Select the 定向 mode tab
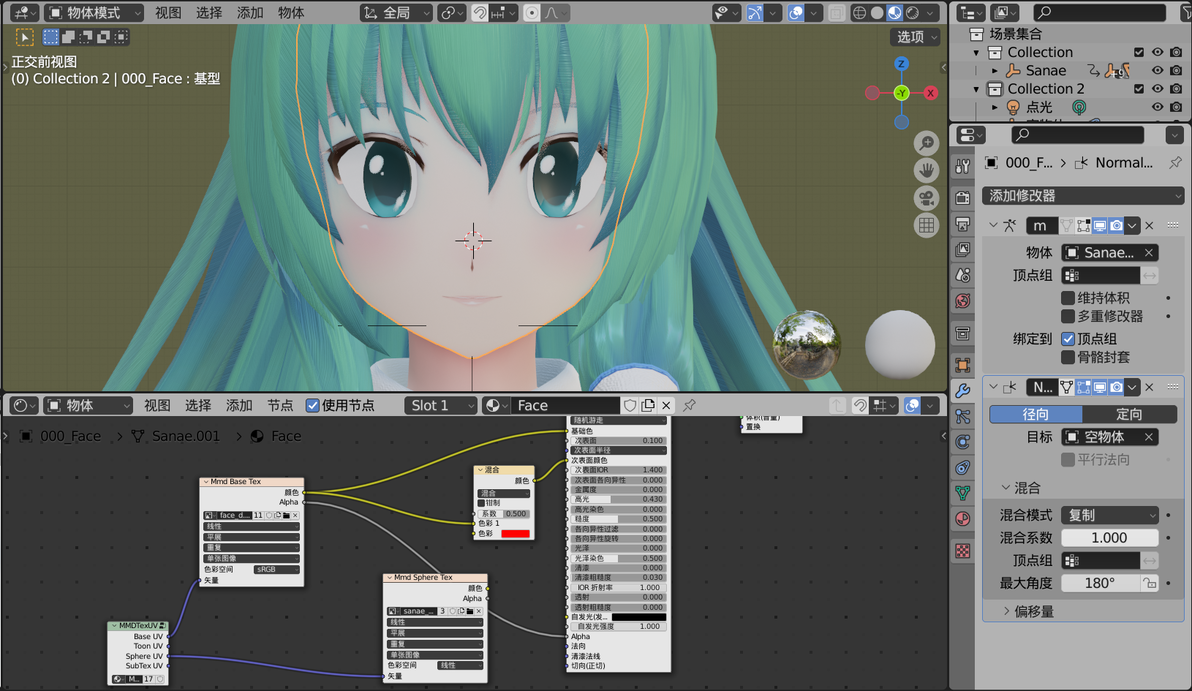 (1129, 414)
